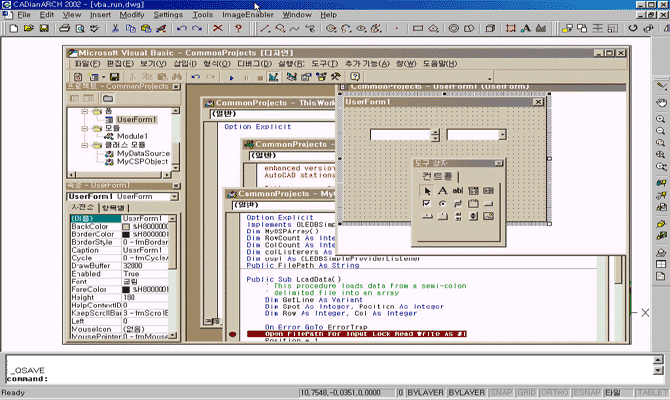Select the pointer arrow tool in toolbox
Image resolution: width=670 pixels, height=400 pixels.
click(x=427, y=191)
